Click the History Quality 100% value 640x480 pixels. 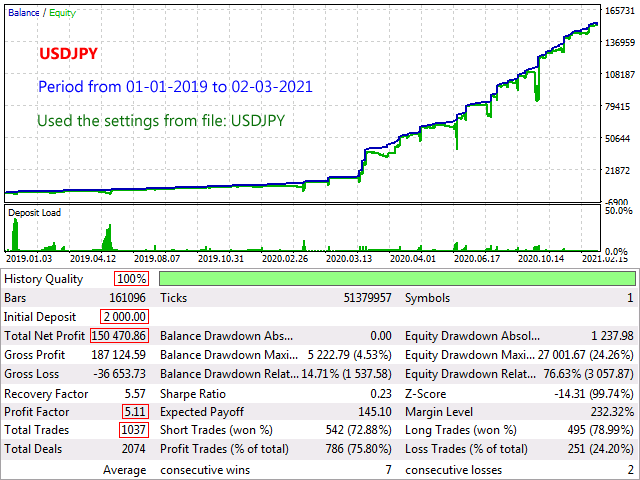click(x=131, y=279)
